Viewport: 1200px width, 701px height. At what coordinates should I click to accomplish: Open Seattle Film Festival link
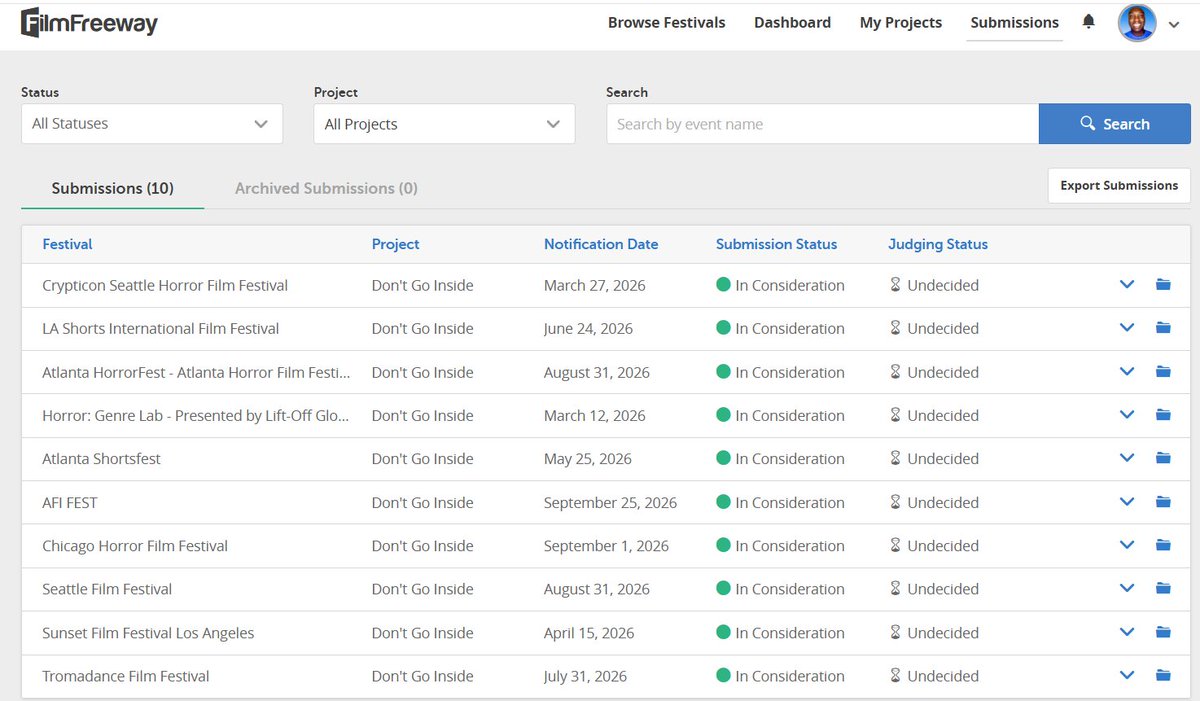tap(107, 589)
